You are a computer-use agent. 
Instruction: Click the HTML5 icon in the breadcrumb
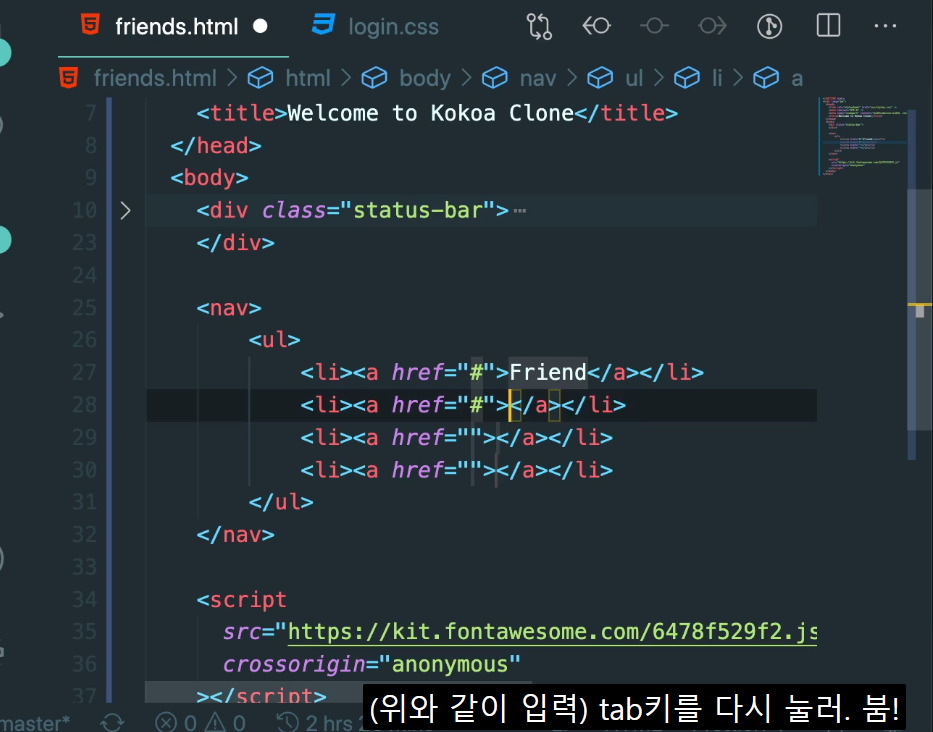click(x=69, y=78)
